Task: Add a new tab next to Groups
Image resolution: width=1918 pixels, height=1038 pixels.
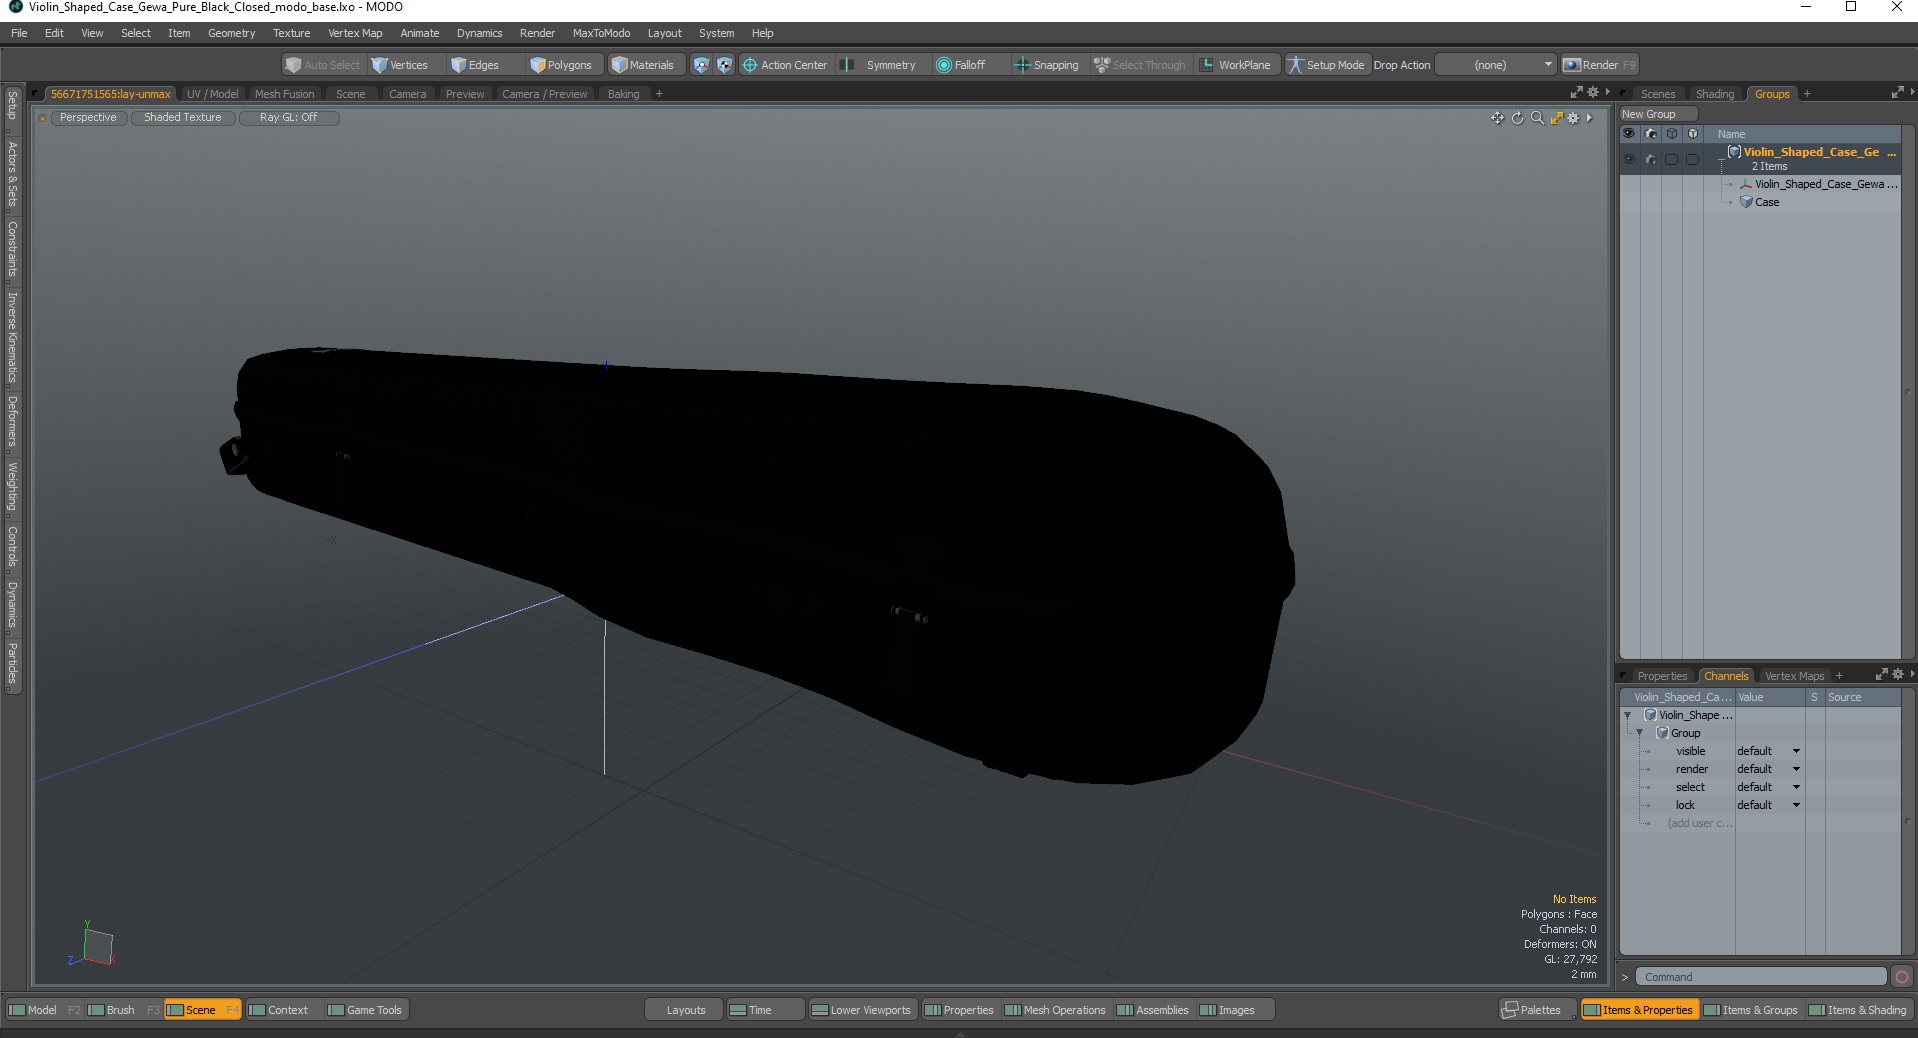Action: [x=1807, y=94]
